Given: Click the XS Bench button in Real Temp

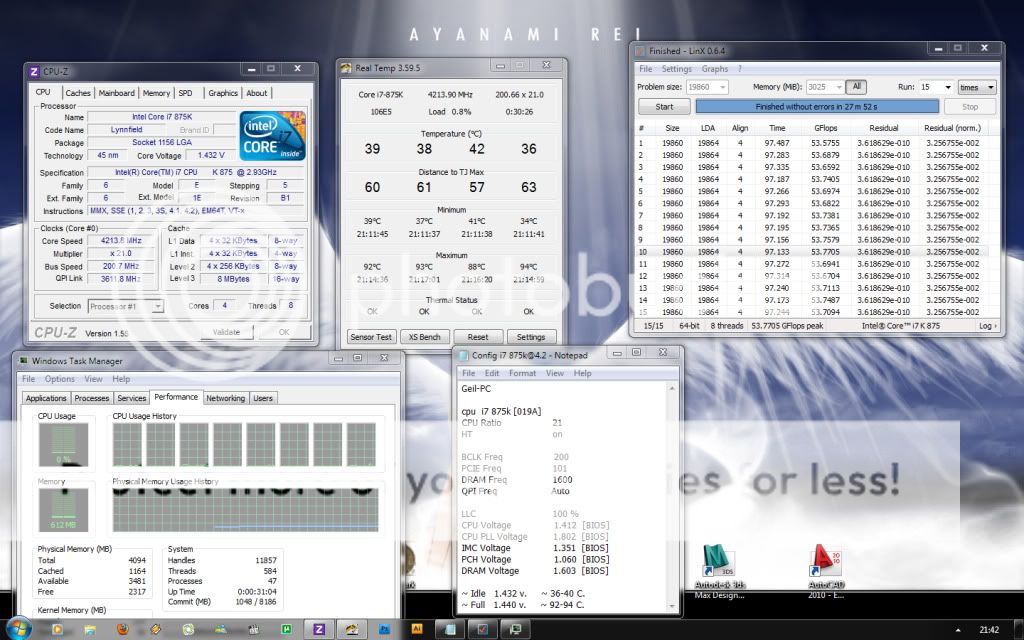Looking at the screenshot, I should [x=424, y=337].
